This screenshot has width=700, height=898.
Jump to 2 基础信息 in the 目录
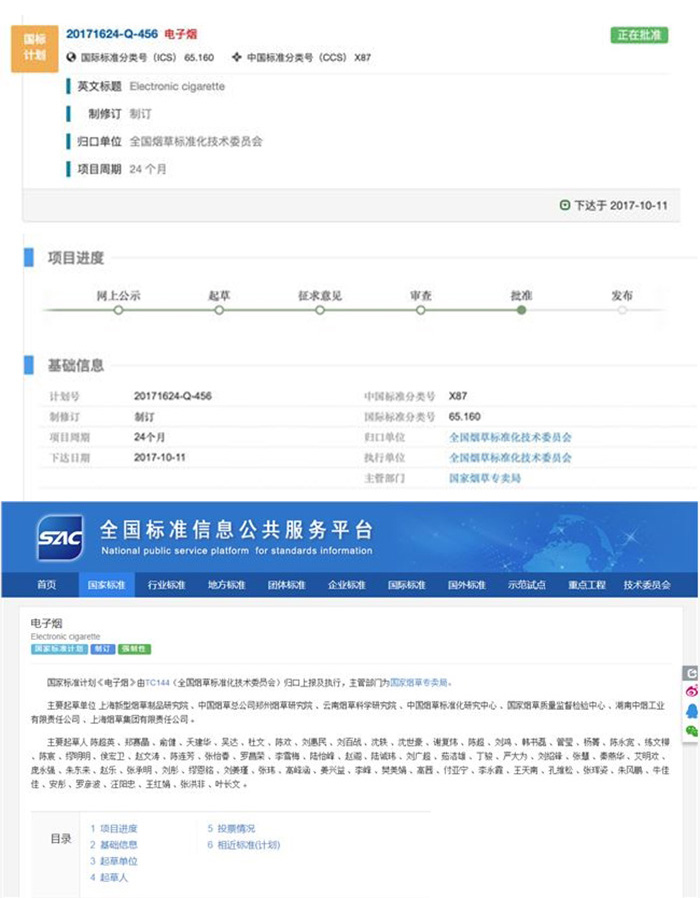tap(114, 845)
